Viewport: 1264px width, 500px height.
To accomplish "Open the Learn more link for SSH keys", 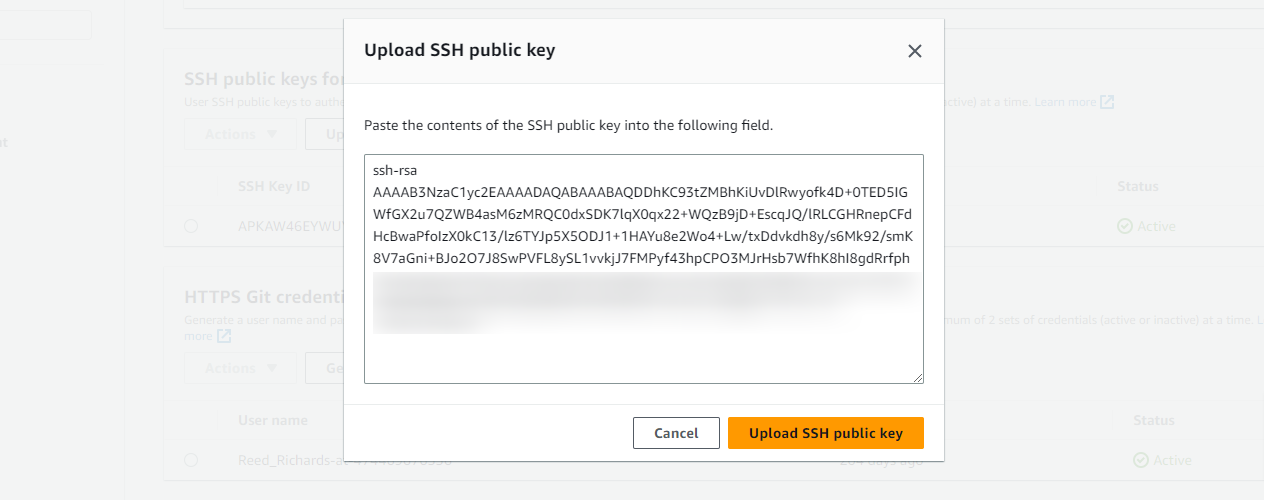I will (1065, 102).
